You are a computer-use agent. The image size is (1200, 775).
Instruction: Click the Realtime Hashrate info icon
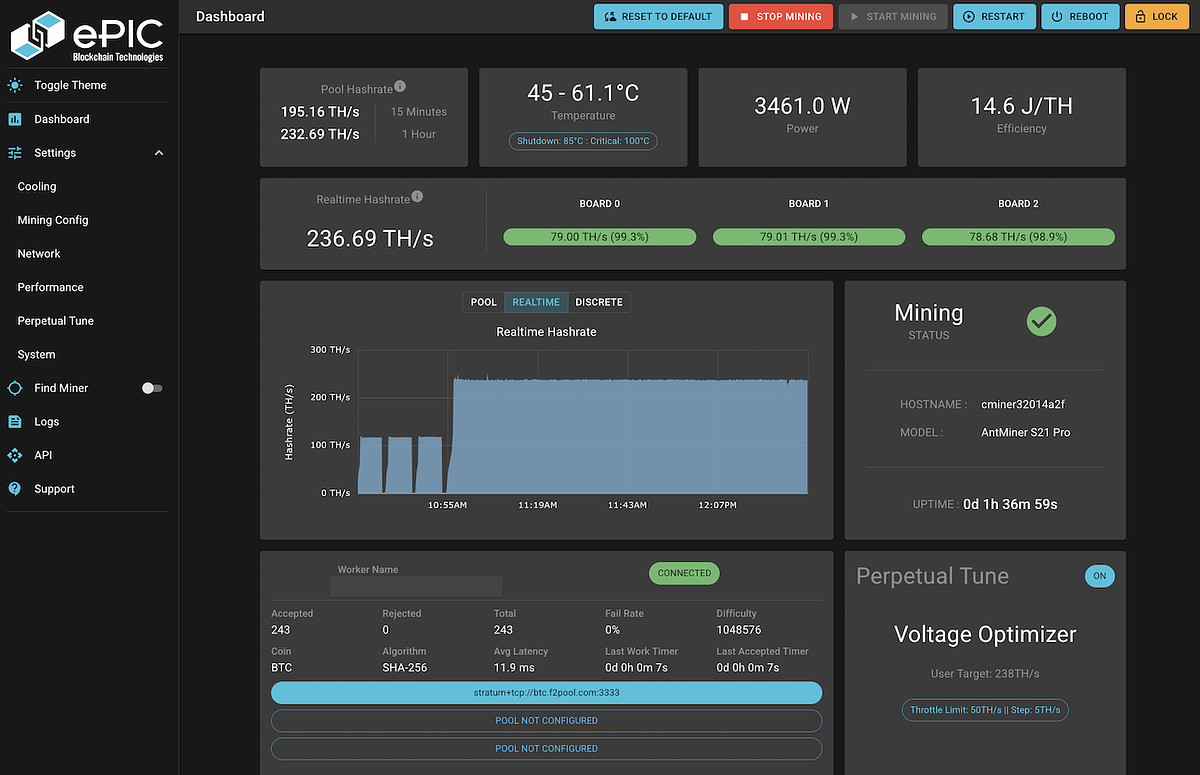coord(416,196)
